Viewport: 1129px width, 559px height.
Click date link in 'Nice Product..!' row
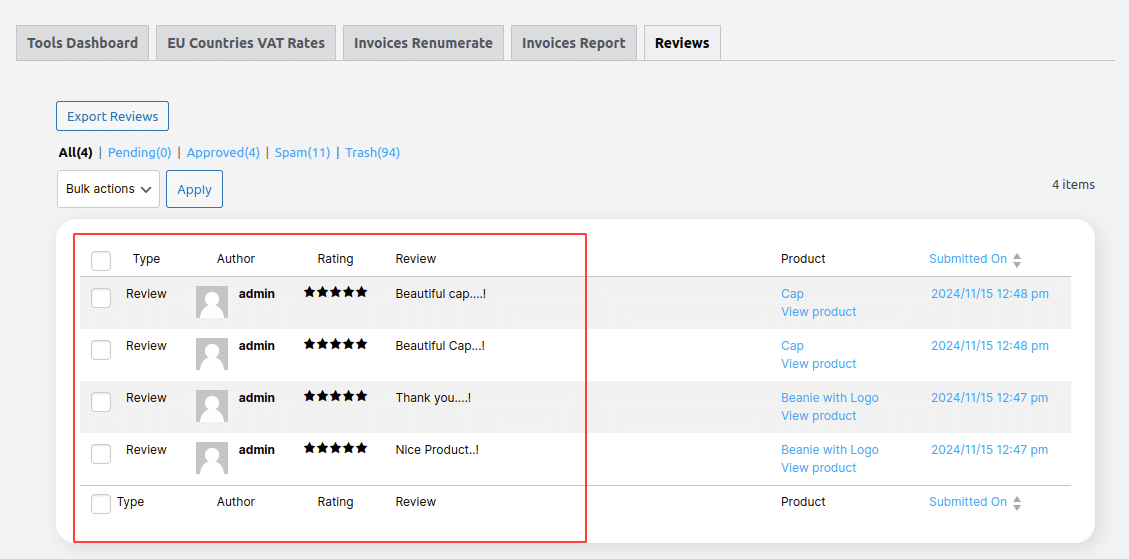click(x=990, y=449)
